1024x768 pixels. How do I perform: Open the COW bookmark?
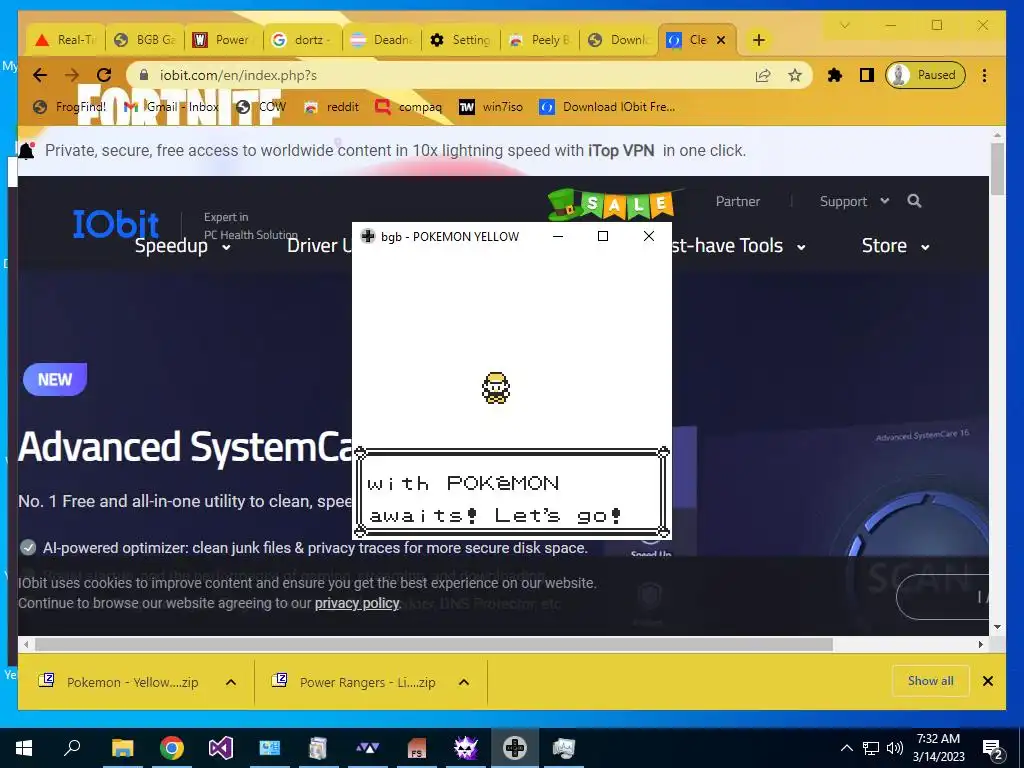261,107
